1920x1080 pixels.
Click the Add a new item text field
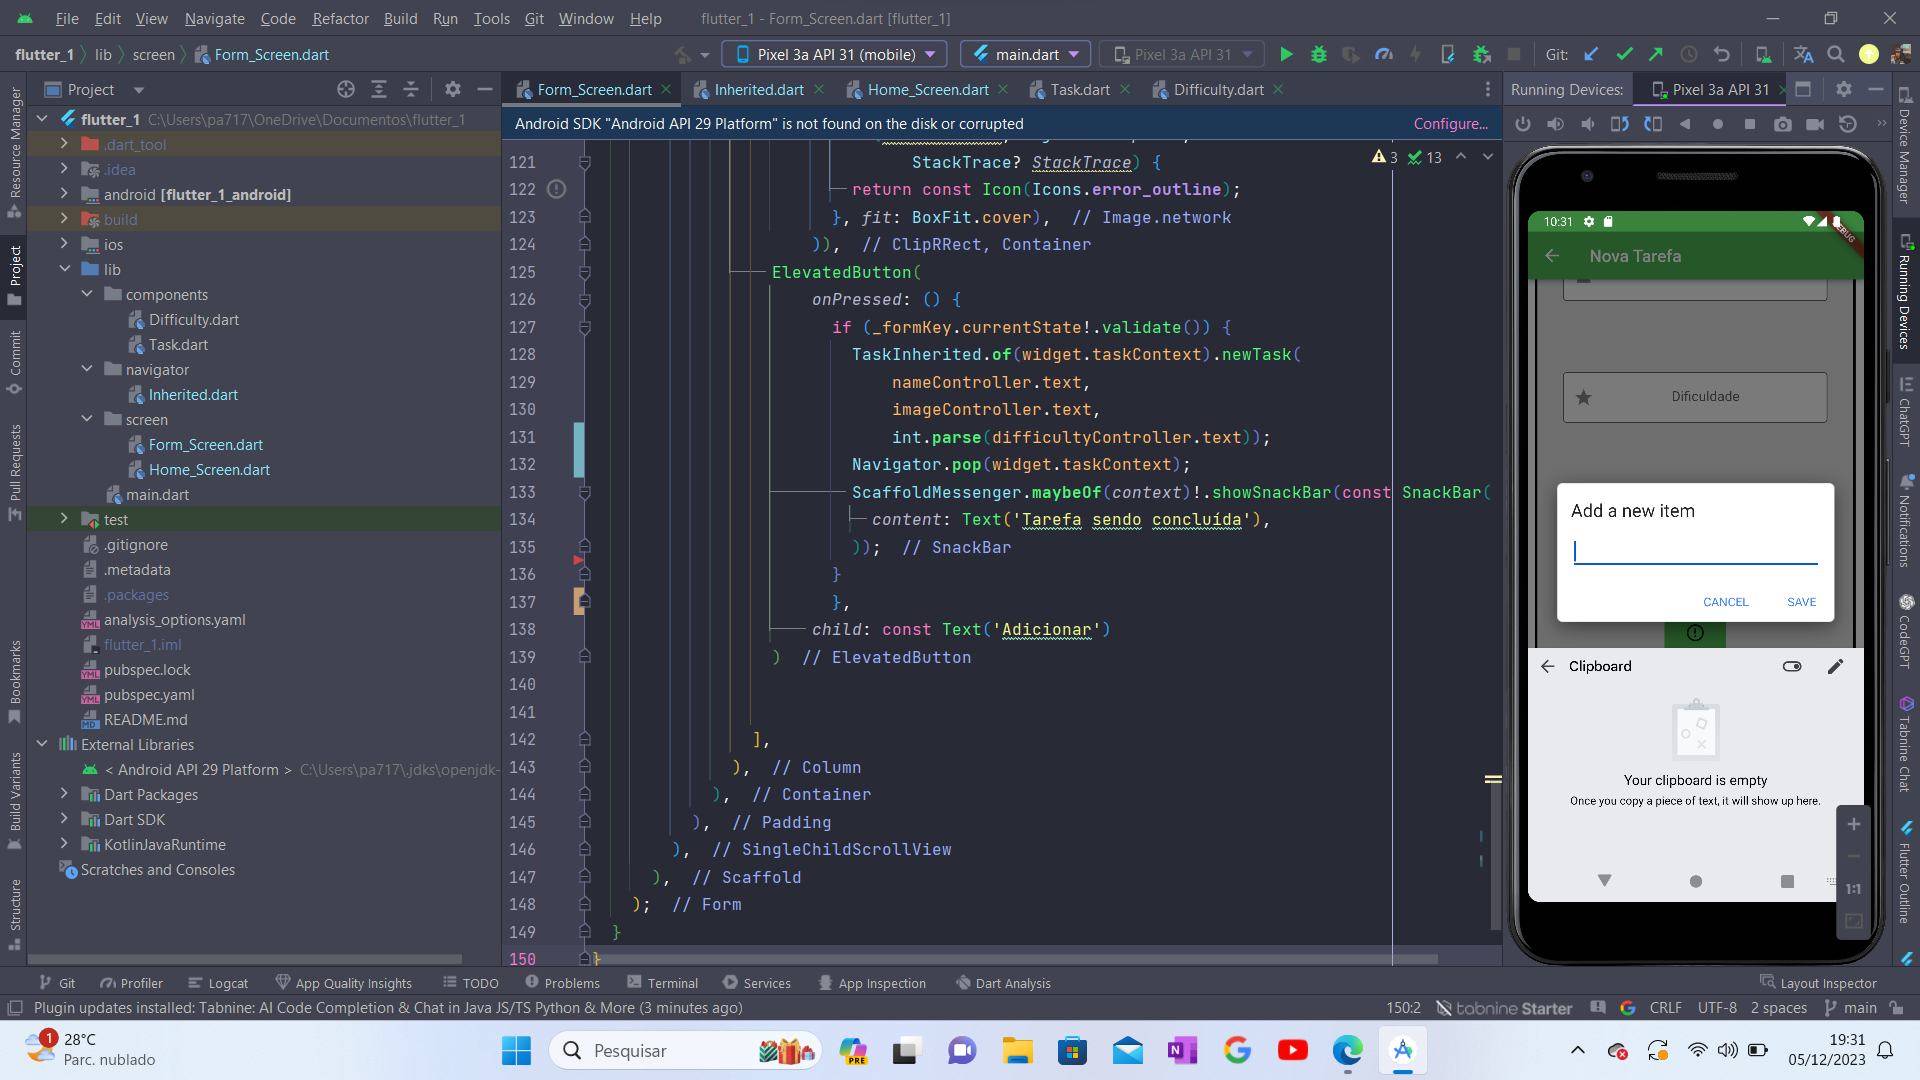tap(1695, 552)
